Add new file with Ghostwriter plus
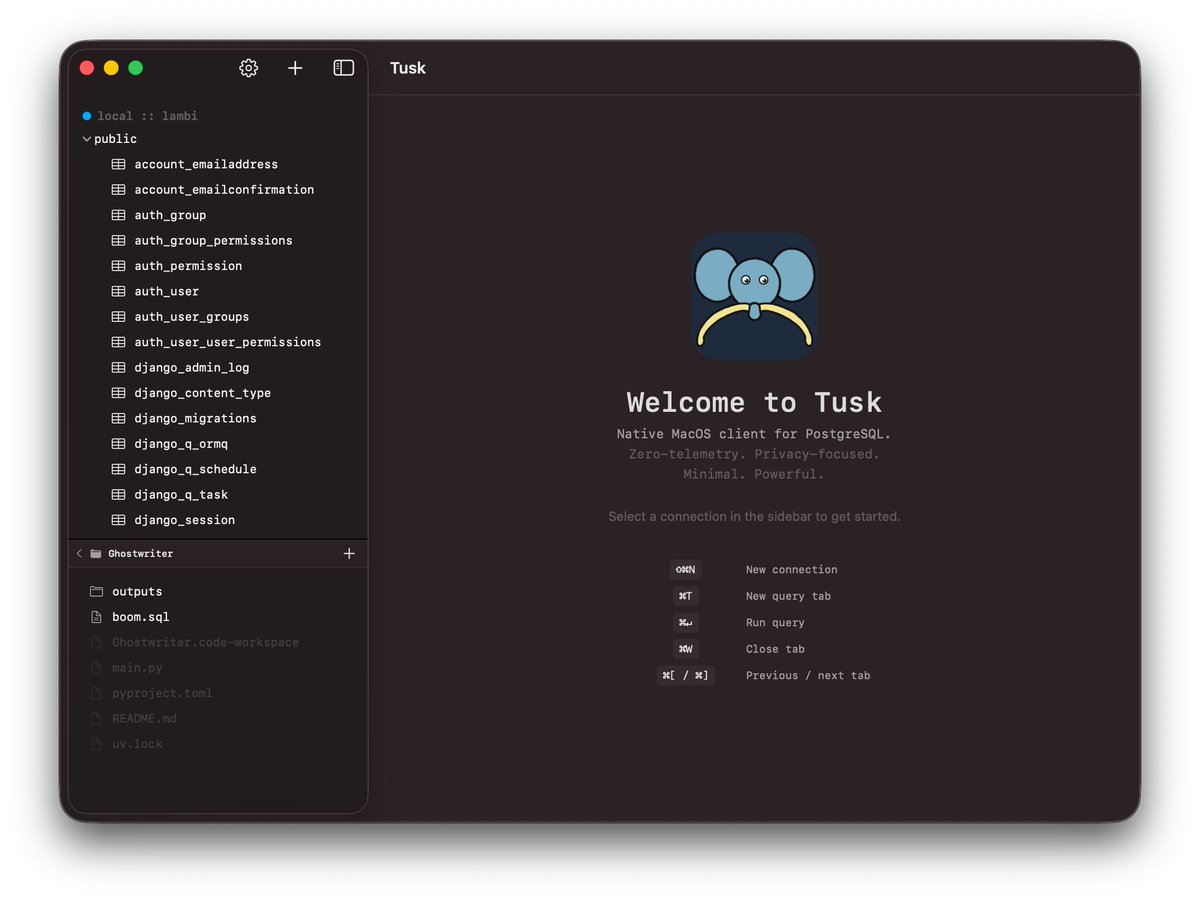 349,553
